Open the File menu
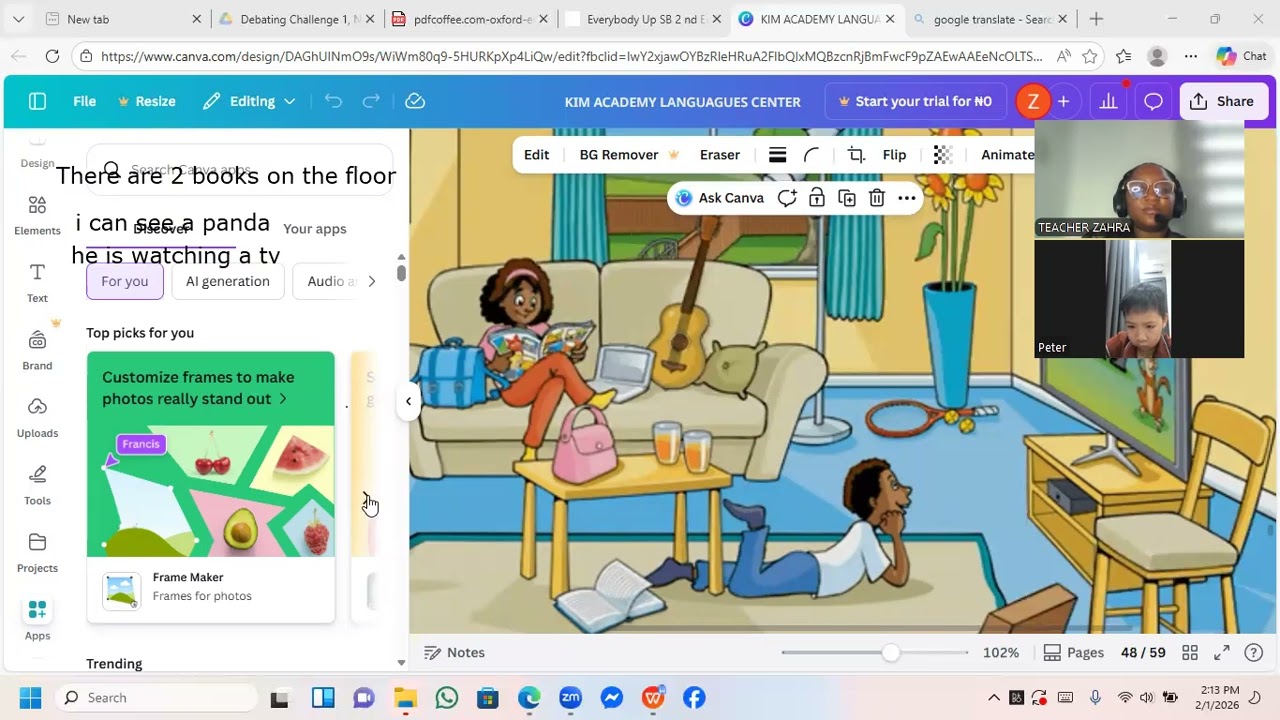The width and height of the screenshot is (1280, 720). click(x=84, y=101)
